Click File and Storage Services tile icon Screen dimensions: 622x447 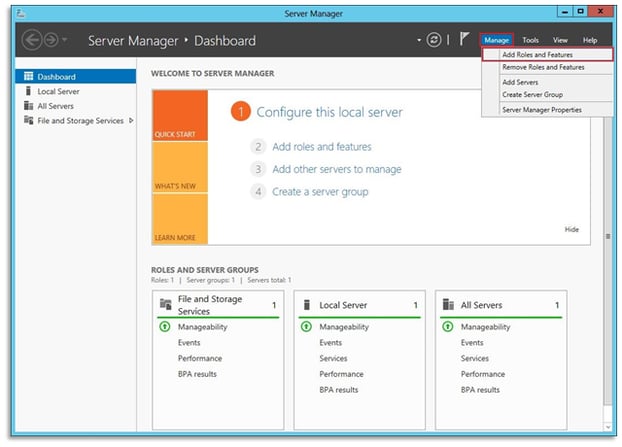click(x=165, y=304)
